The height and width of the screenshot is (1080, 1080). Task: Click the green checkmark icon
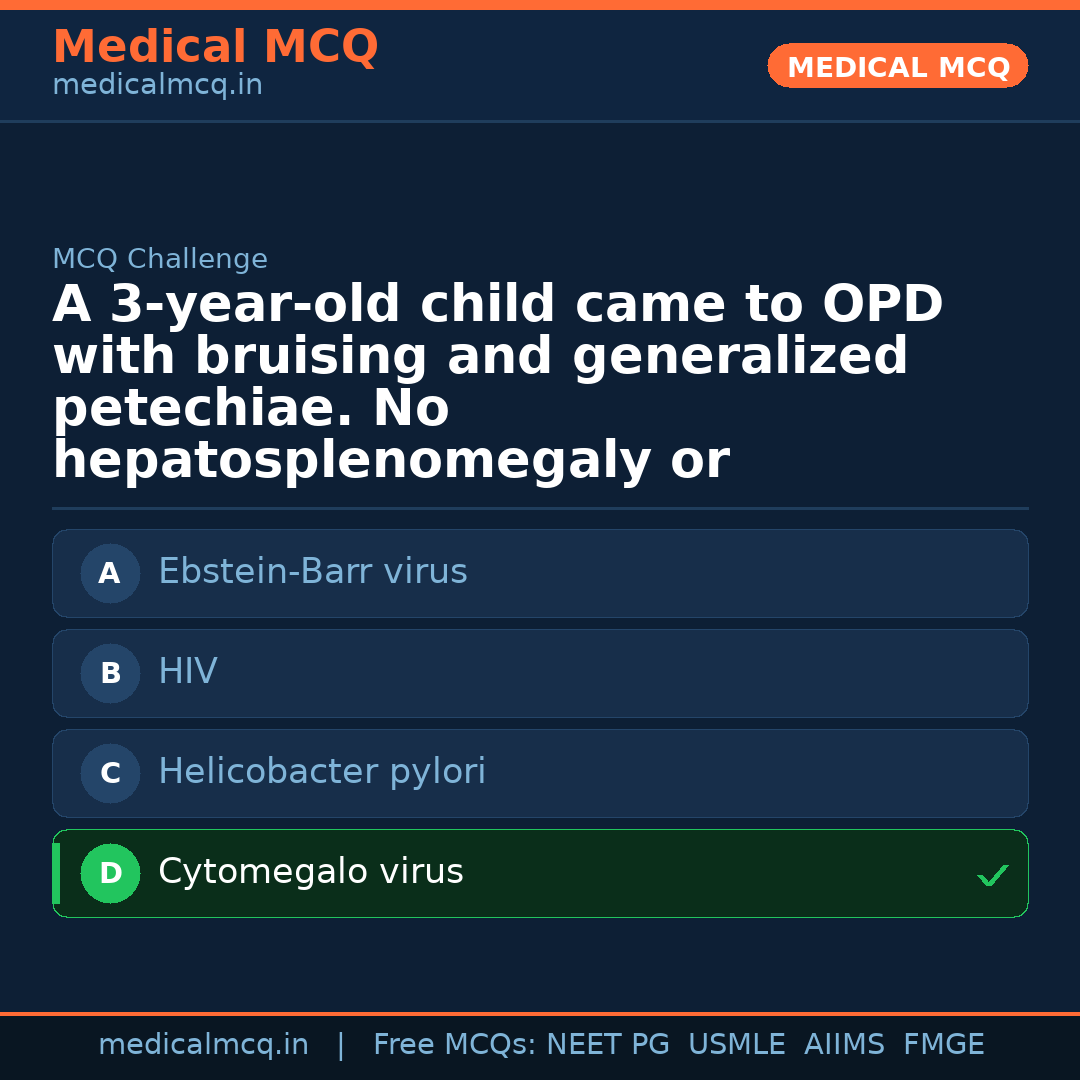coord(992,876)
